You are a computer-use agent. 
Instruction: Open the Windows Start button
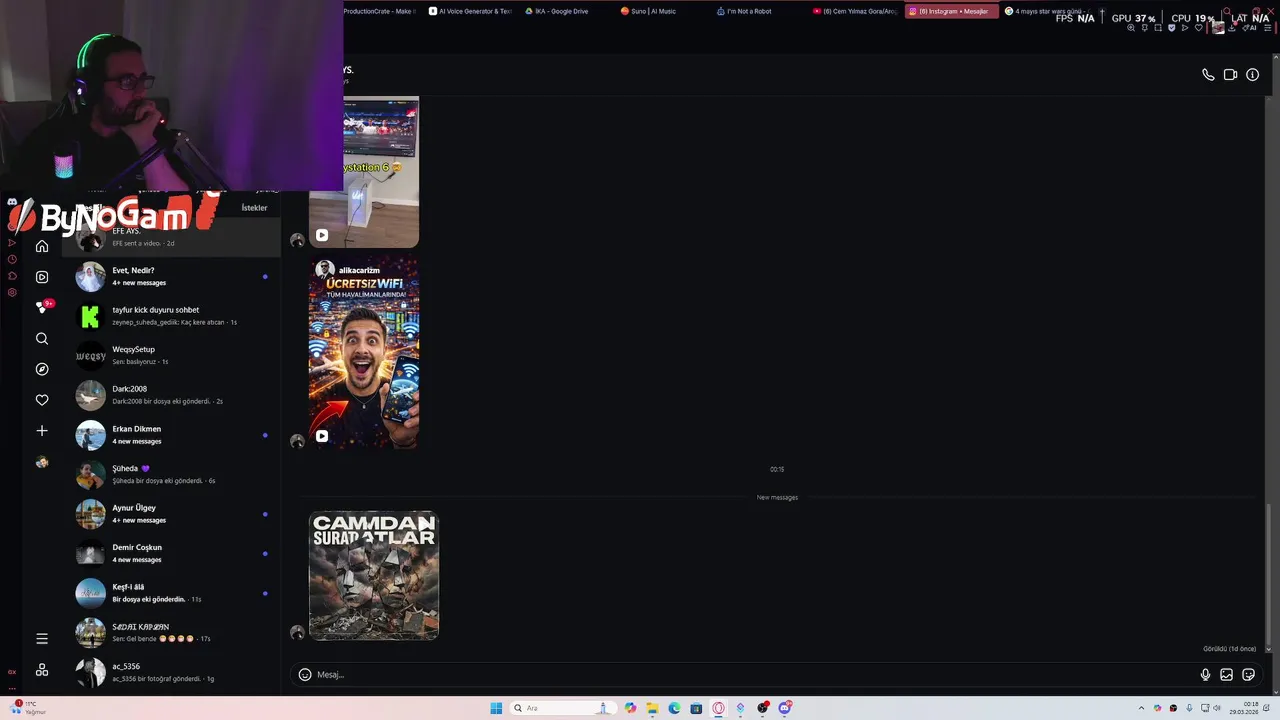[496, 708]
